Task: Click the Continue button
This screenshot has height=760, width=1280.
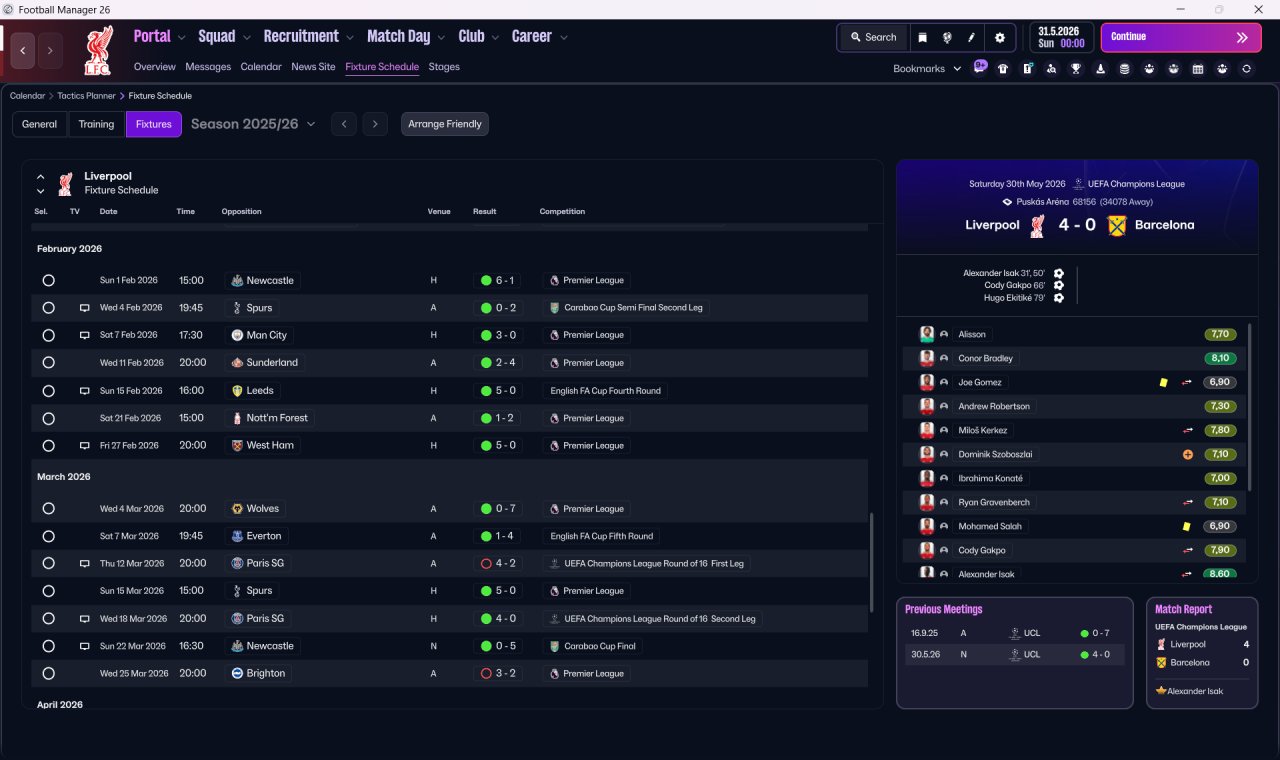Action: [1181, 37]
